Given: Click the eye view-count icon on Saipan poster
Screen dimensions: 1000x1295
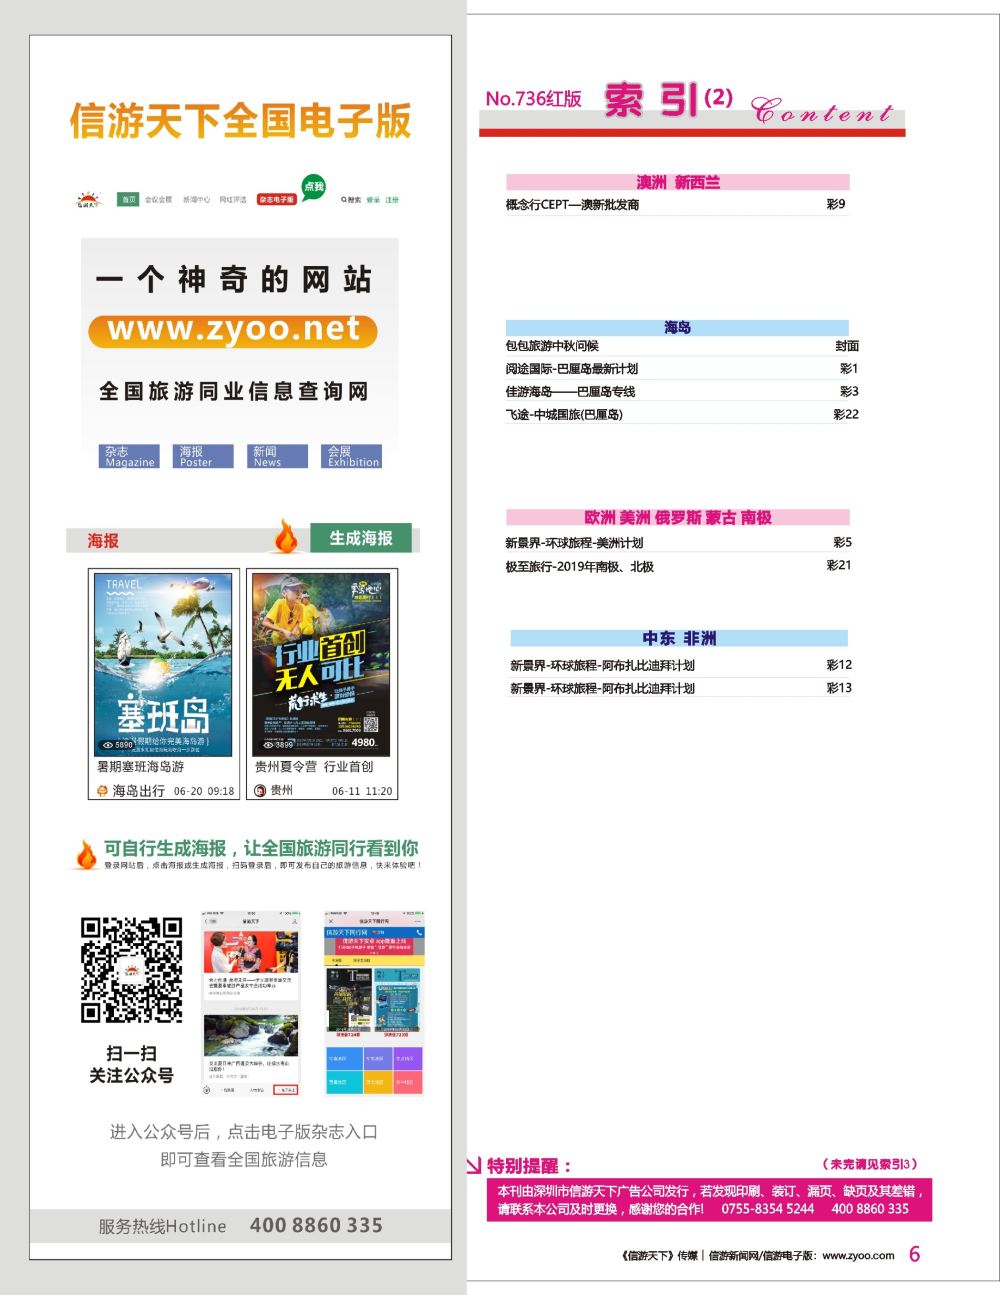Looking at the screenshot, I should pyautogui.click(x=108, y=745).
